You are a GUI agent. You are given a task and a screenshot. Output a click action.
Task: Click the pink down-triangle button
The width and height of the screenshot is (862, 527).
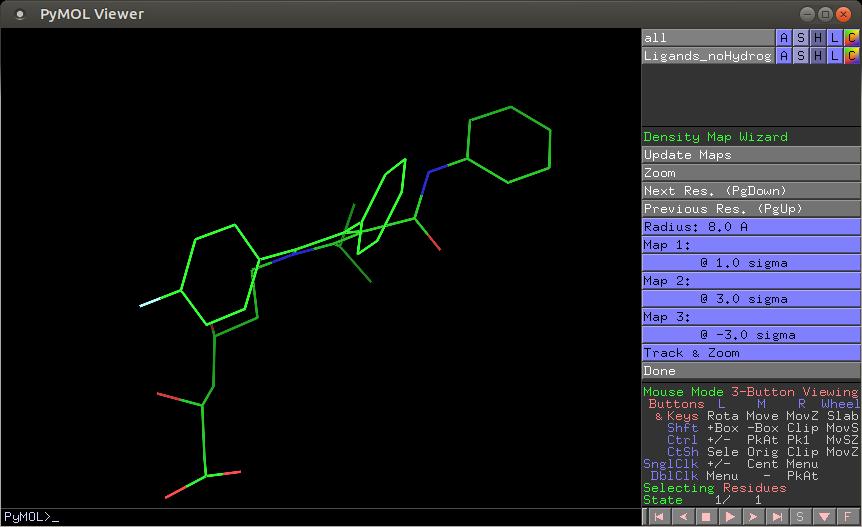(824, 517)
